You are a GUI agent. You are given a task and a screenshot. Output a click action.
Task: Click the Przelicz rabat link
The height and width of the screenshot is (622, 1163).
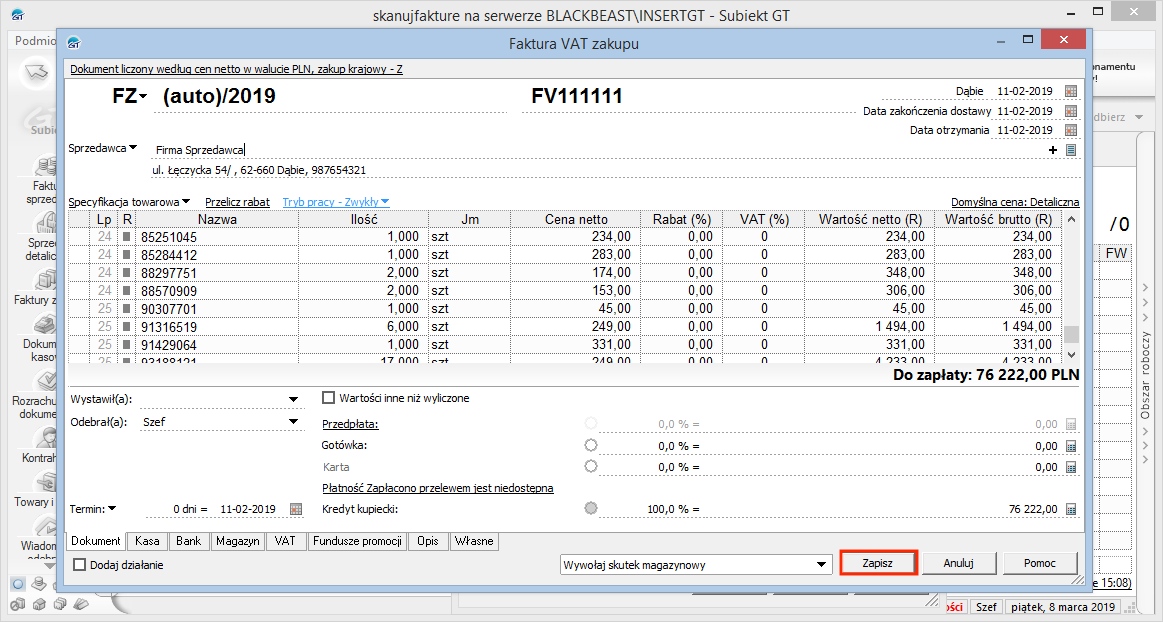(237, 202)
